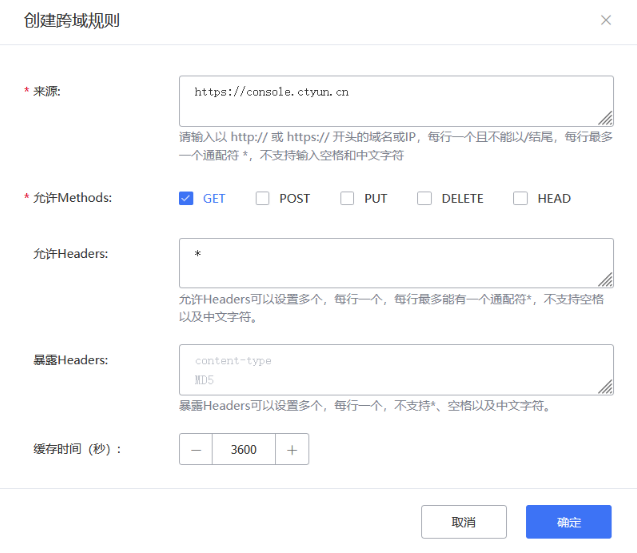Click the DELETE label text
This screenshot has height=553, width=637.
(x=462, y=199)
